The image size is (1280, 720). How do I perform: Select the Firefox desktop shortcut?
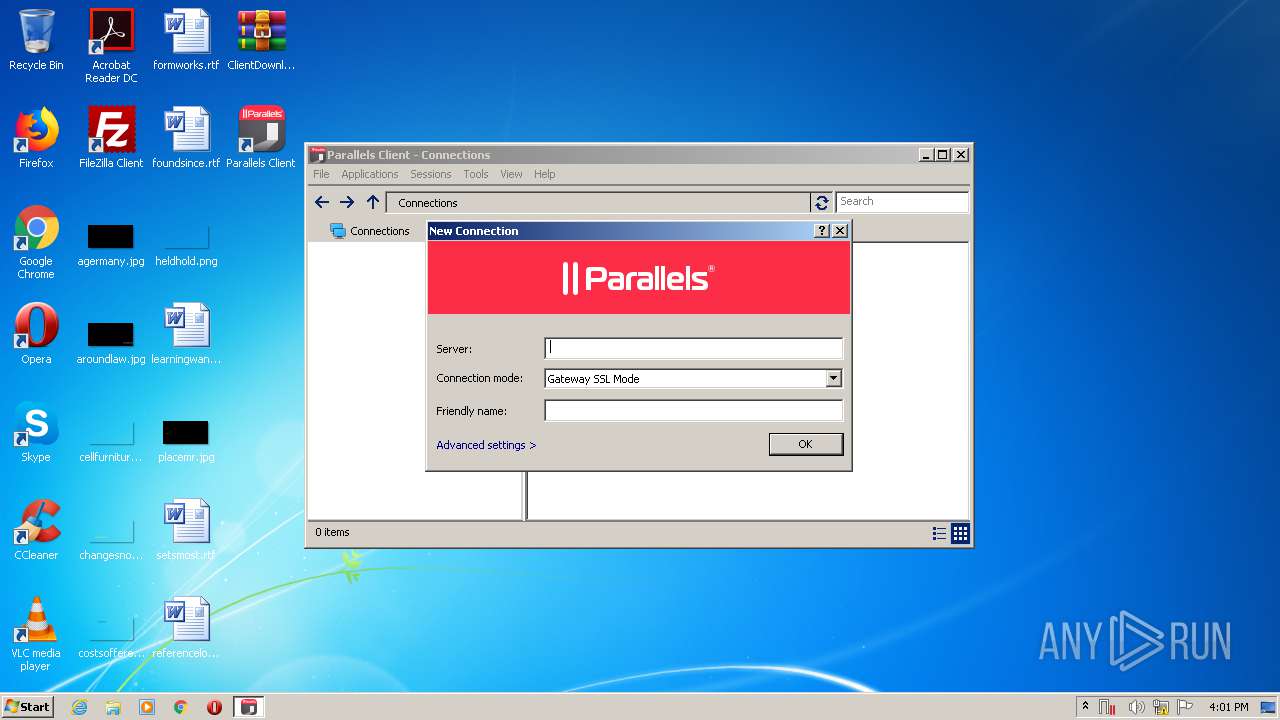[36, 138]
